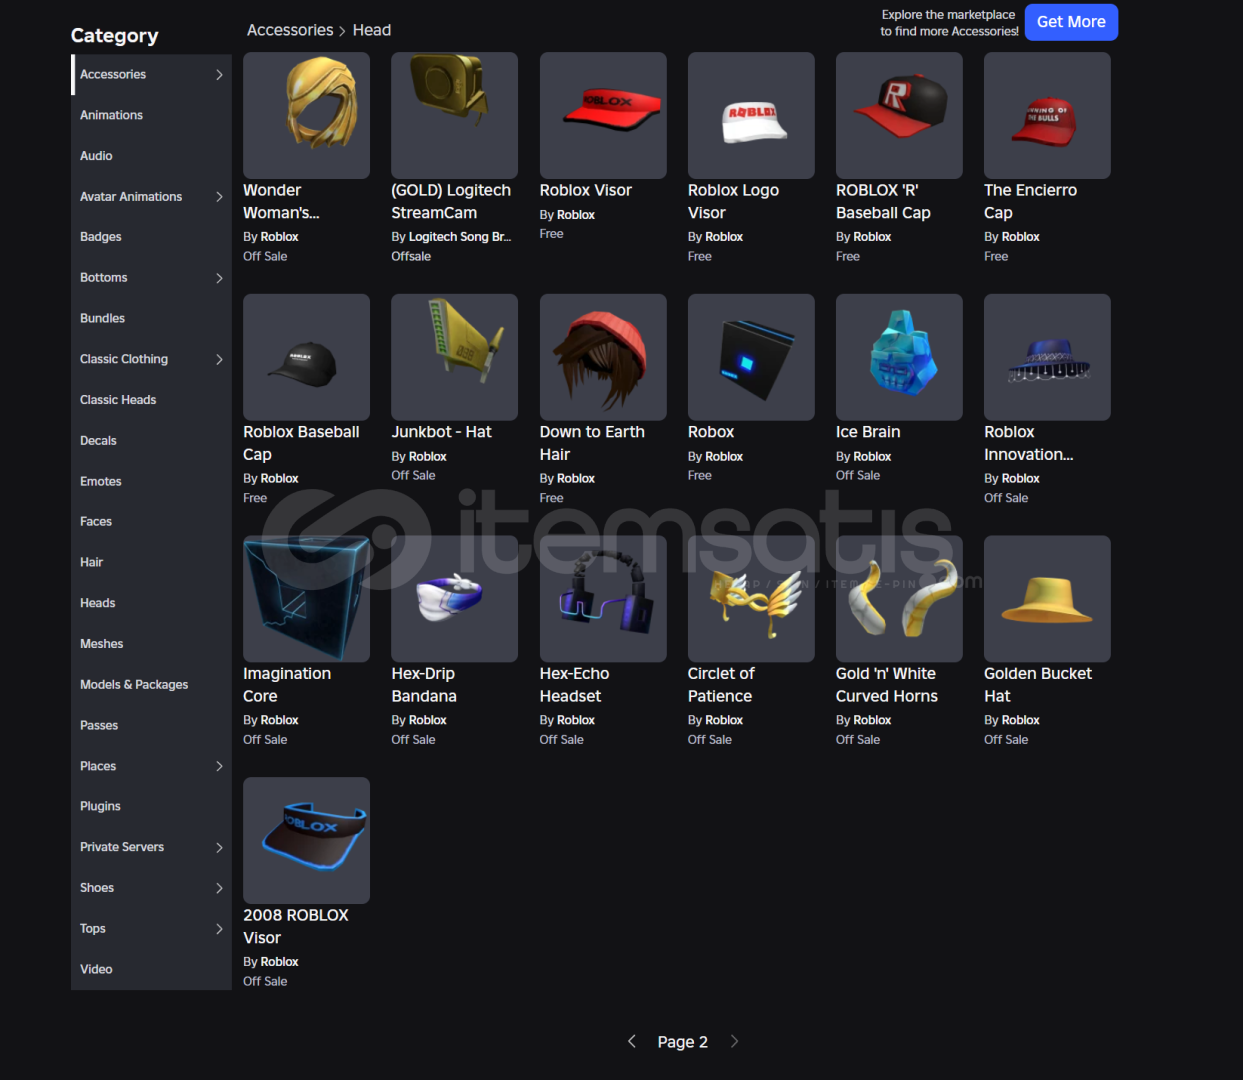Open the Badges category
Image resolution: width=1243 pixels, height=1080 pixels.
[x=151, y=237]
